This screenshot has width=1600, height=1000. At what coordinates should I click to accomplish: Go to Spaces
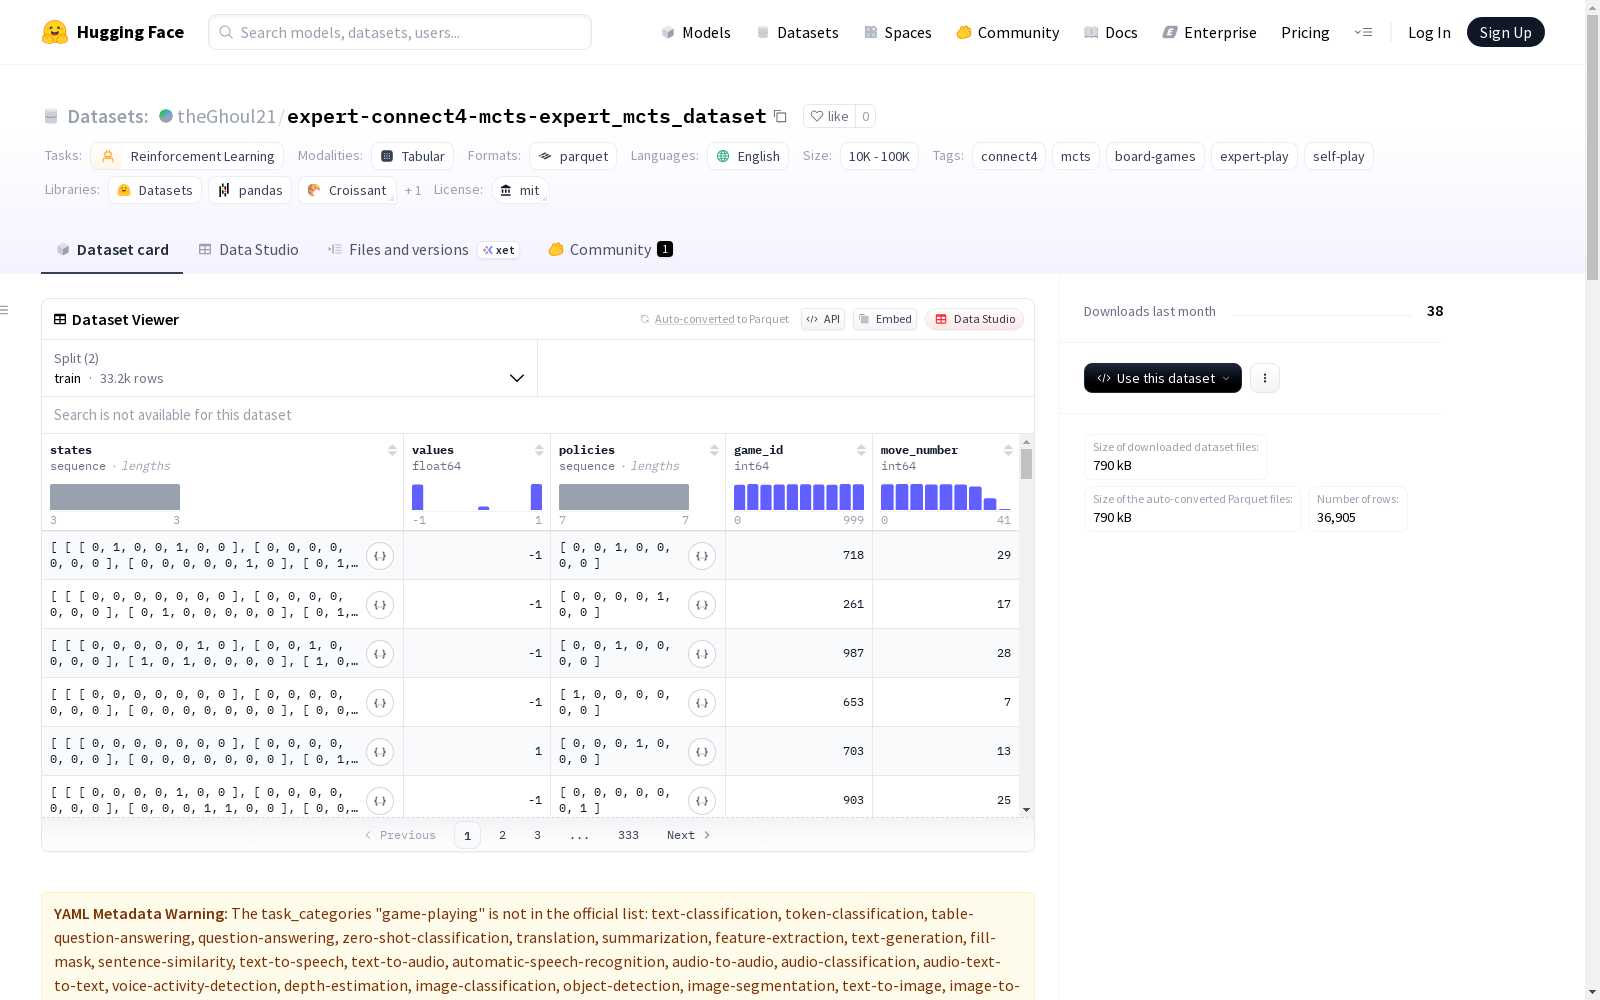click(x=897, y=32)
